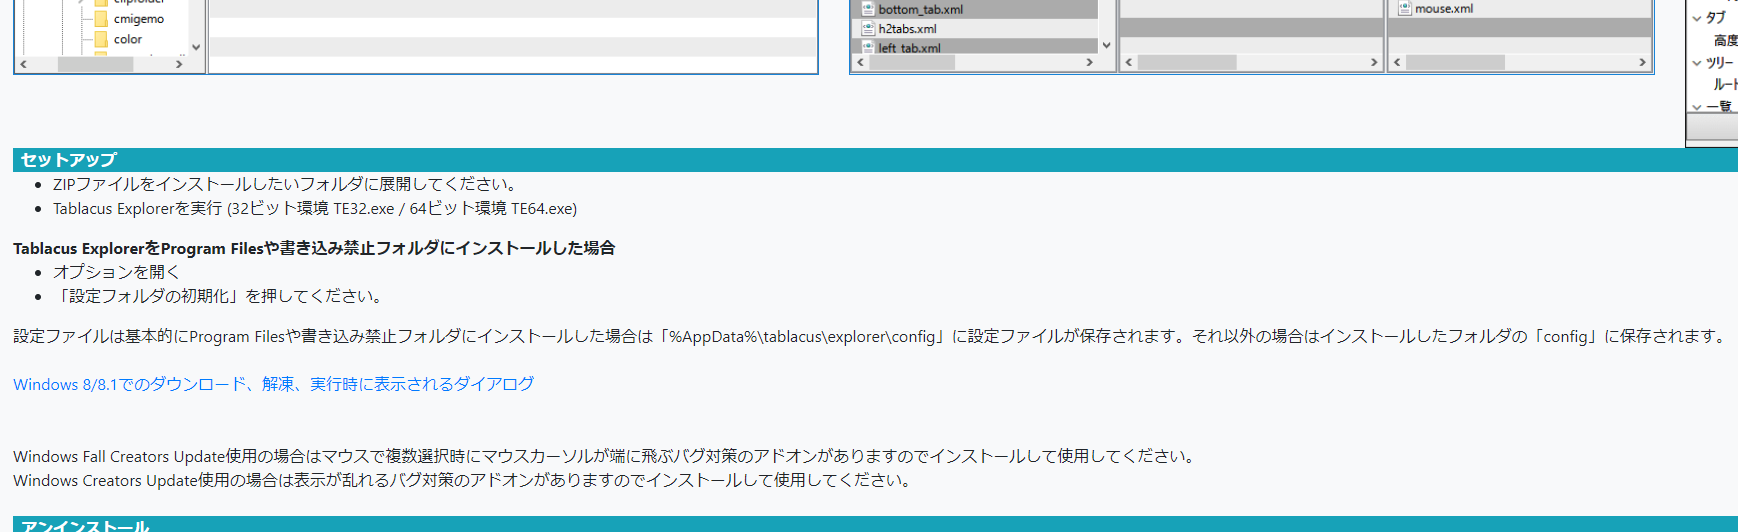The height and width of the screenshot is (532, 1738).
Task: Click right arrow under h2tabs.xml list
Action: click(x=1090, y=62)
